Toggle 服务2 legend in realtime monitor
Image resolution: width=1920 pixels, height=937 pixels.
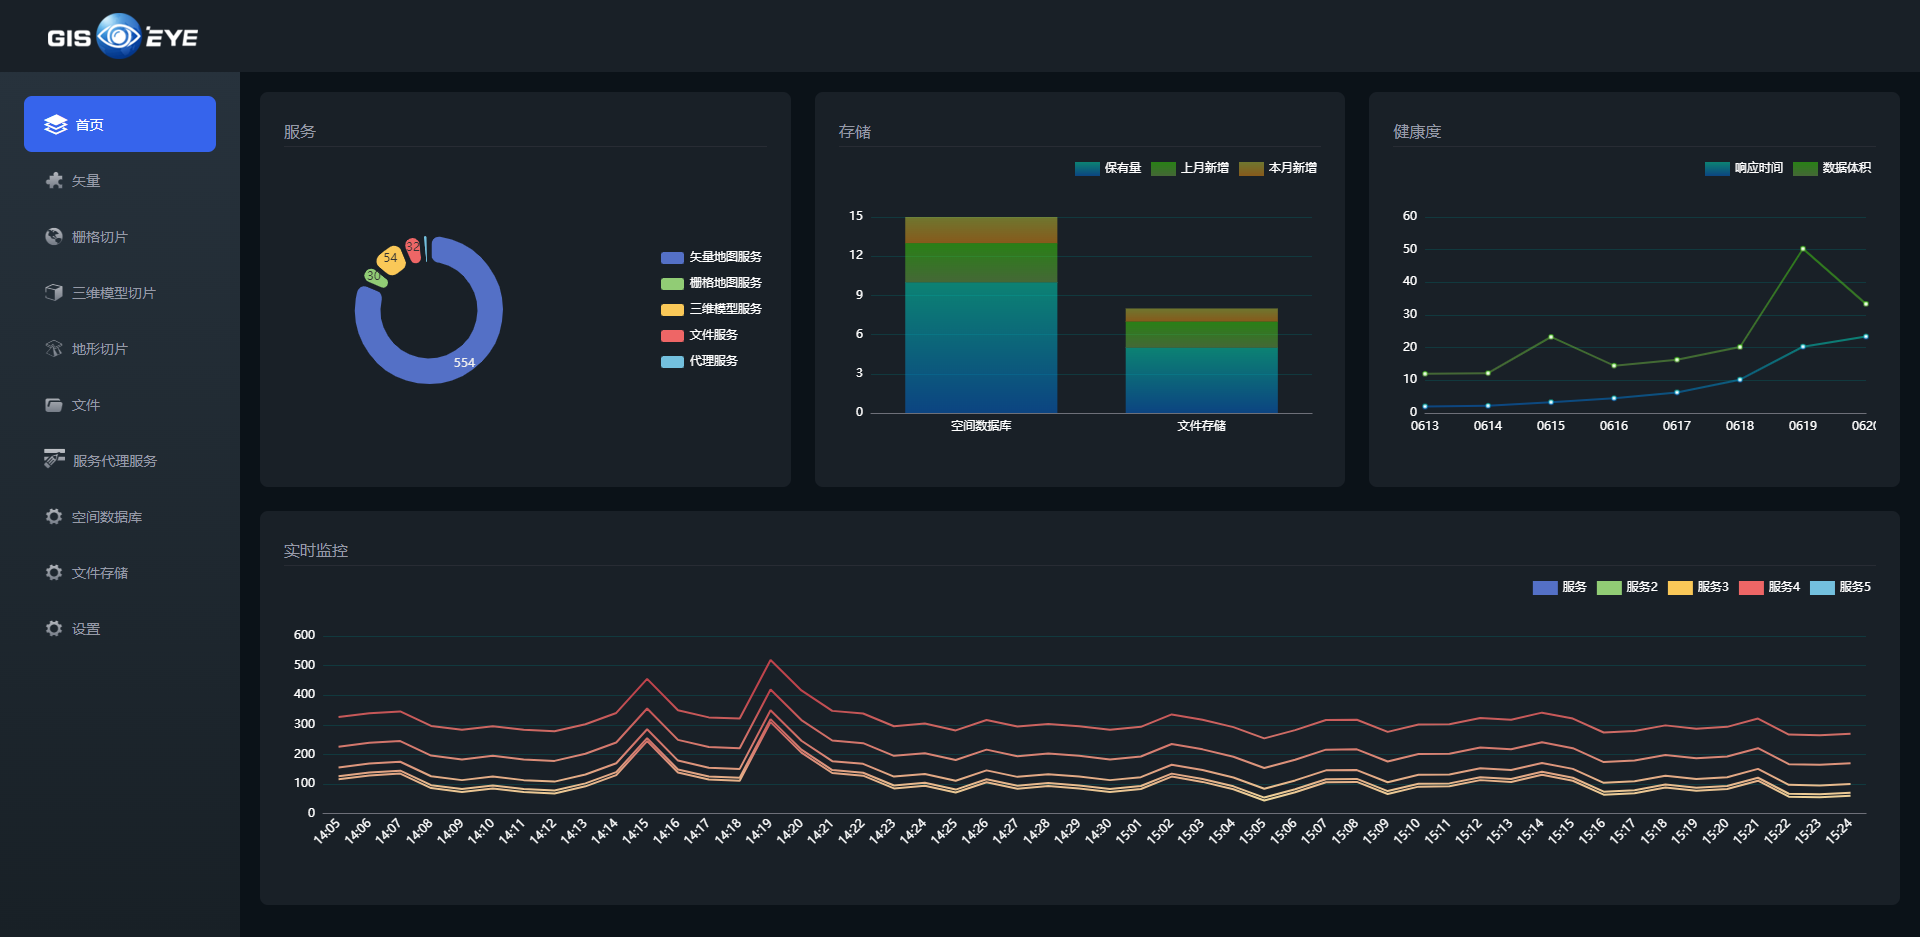click(x=1627, y=587)
